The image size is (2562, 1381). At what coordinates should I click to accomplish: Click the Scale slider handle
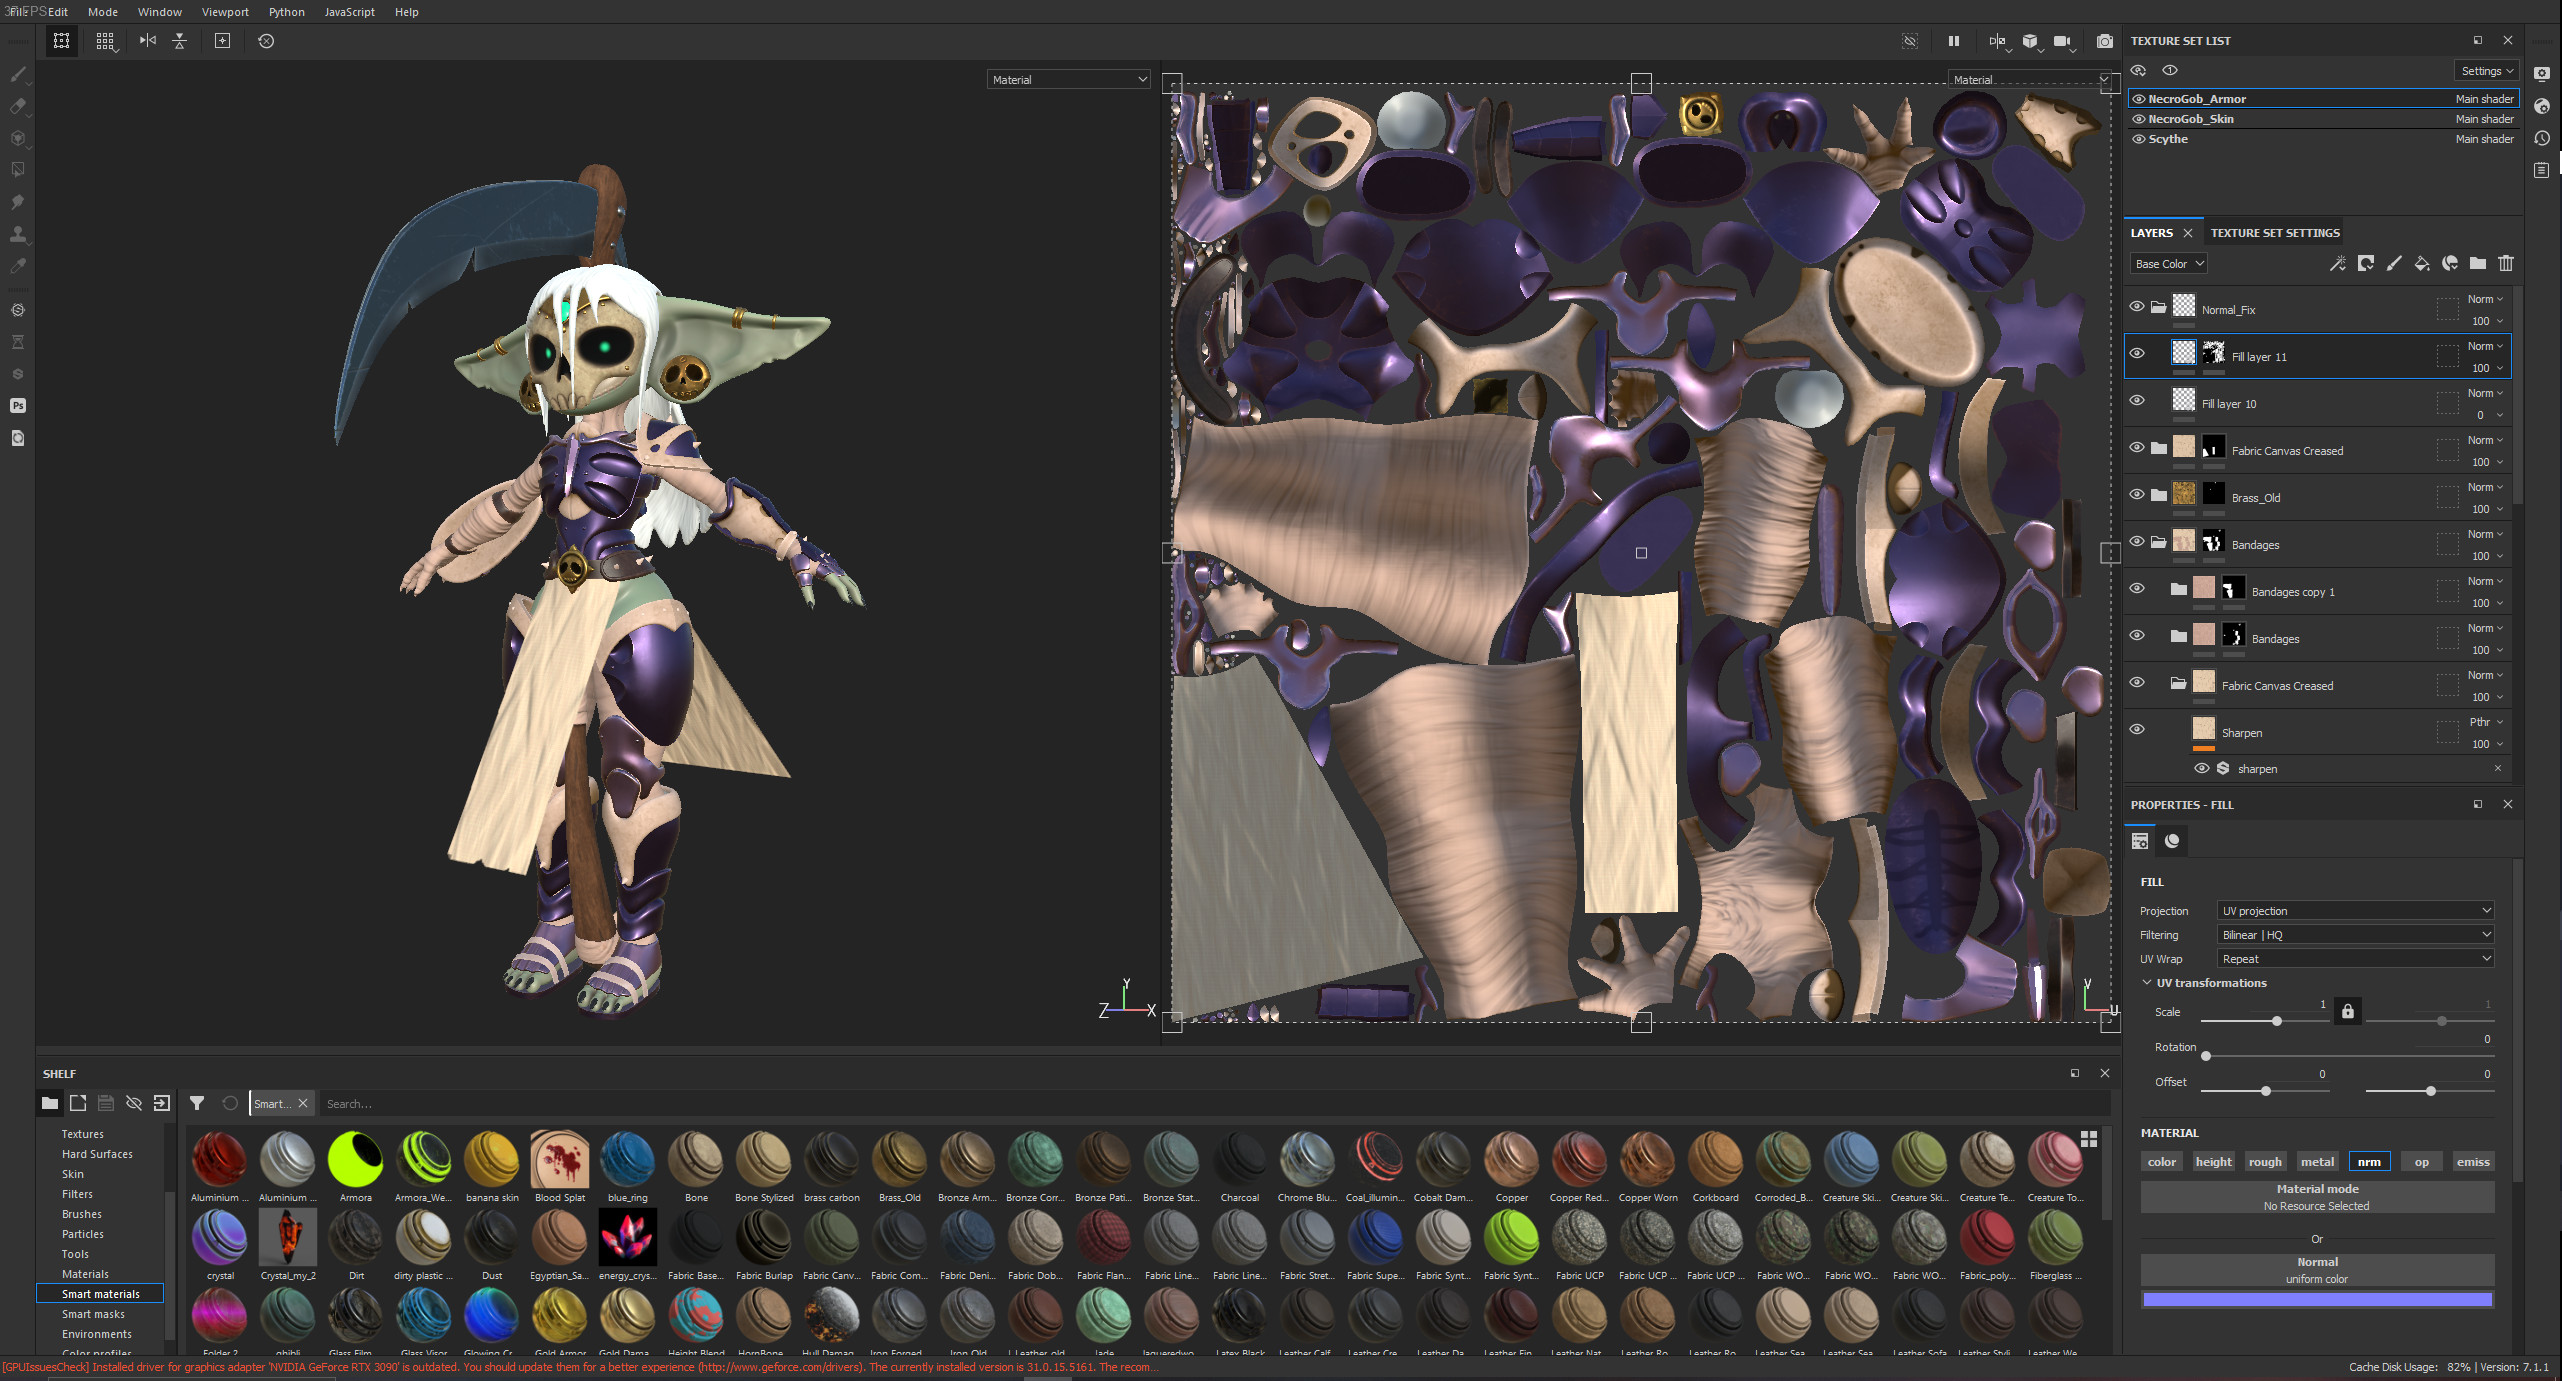coord(2277,1021)
